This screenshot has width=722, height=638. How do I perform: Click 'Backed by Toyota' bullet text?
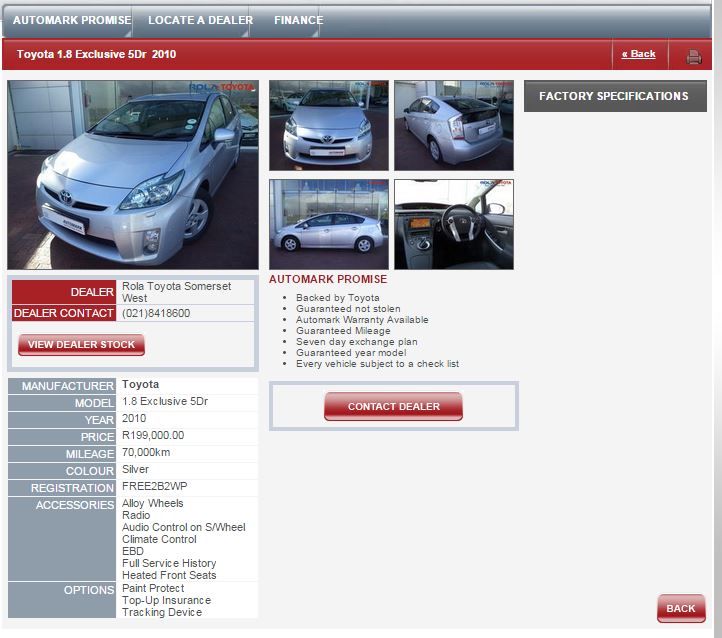click(338, 298)
